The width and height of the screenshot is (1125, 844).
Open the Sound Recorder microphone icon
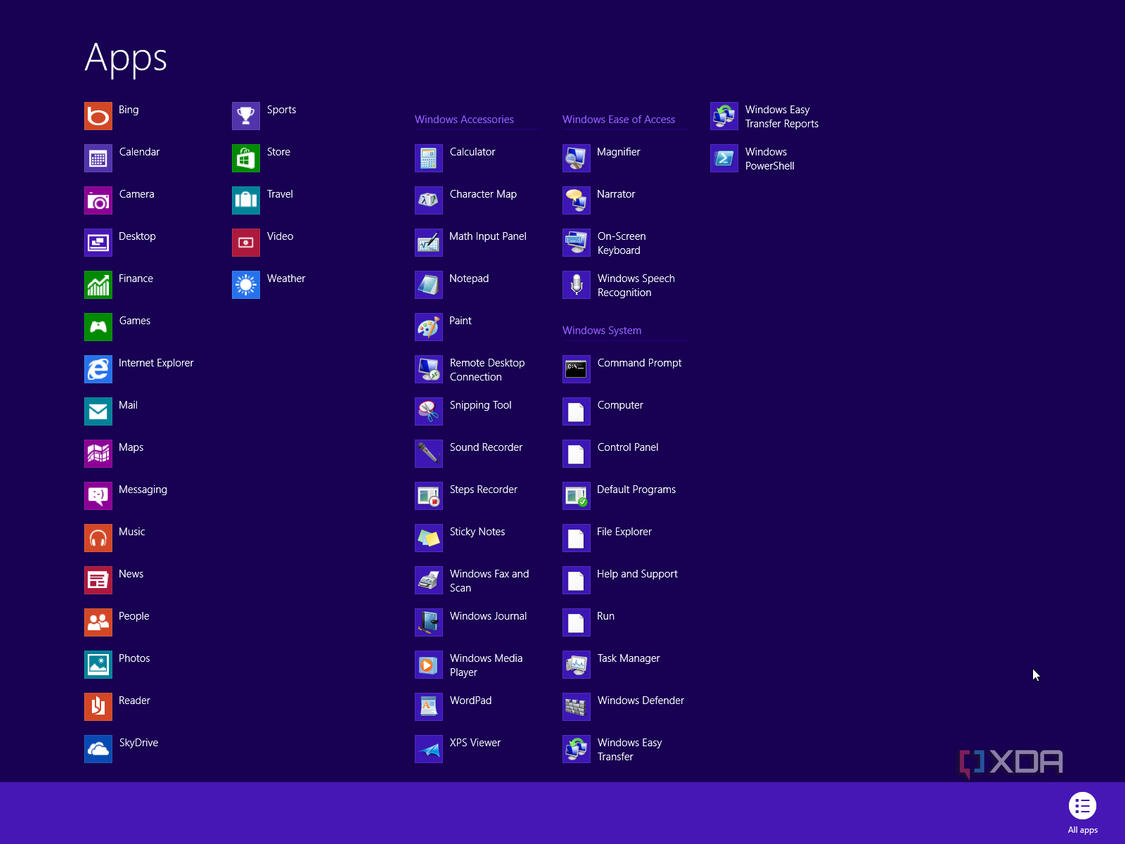[x=428, y=454]
